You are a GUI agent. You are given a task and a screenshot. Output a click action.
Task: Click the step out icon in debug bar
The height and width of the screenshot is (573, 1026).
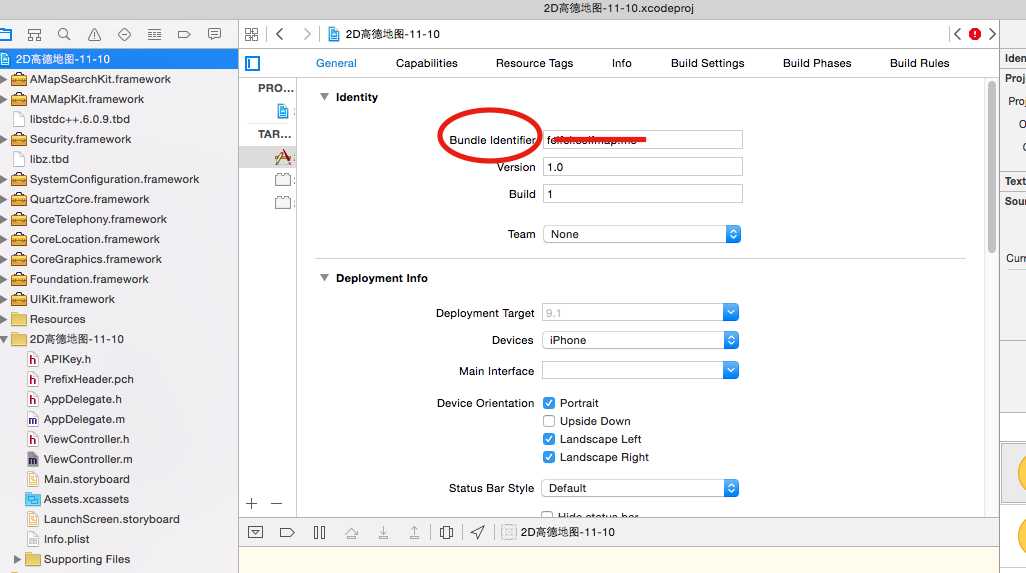(x=414, y=532)
